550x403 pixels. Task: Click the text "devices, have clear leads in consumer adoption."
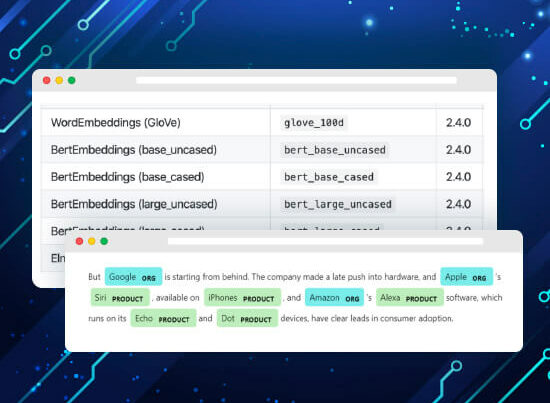click(x=367, y=318)
